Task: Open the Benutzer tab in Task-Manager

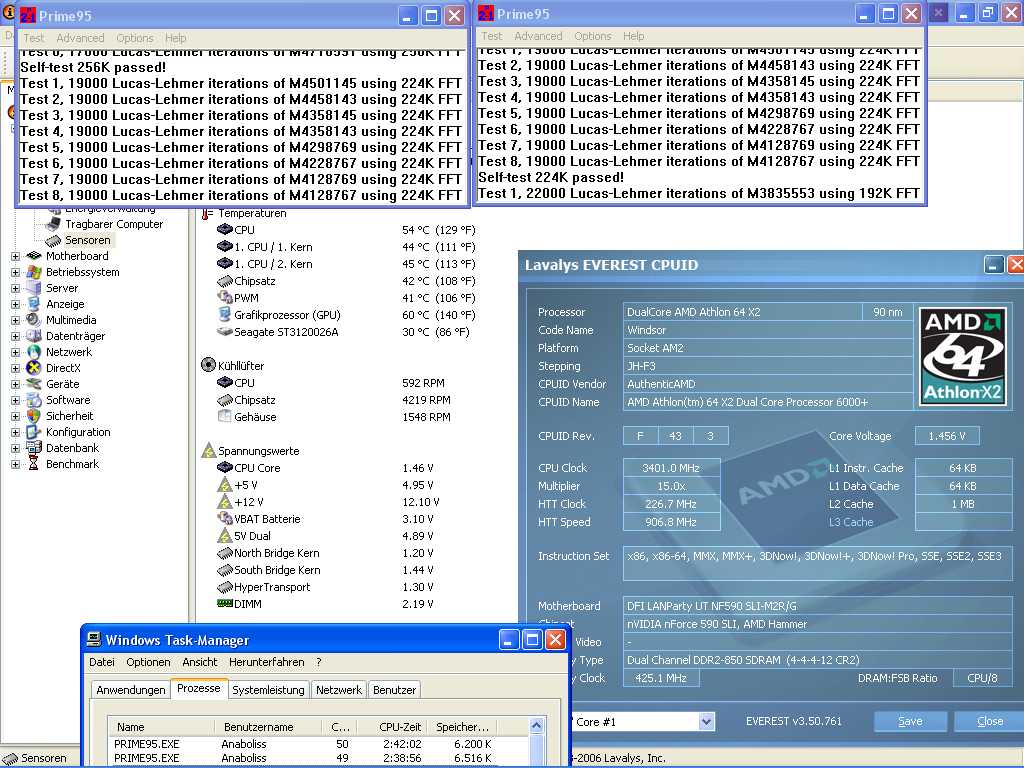Action: tap(394, 690)
